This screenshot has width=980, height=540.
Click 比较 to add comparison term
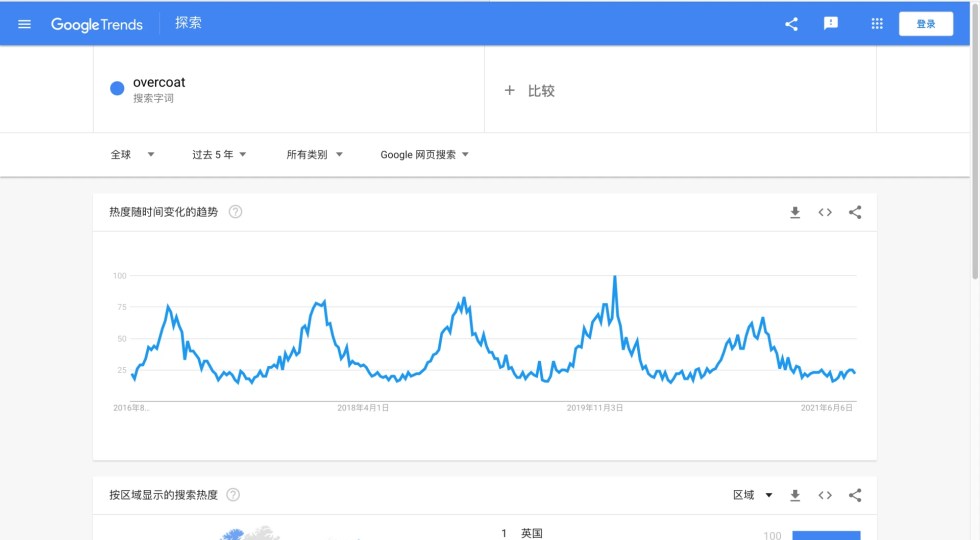click(530, 91)
